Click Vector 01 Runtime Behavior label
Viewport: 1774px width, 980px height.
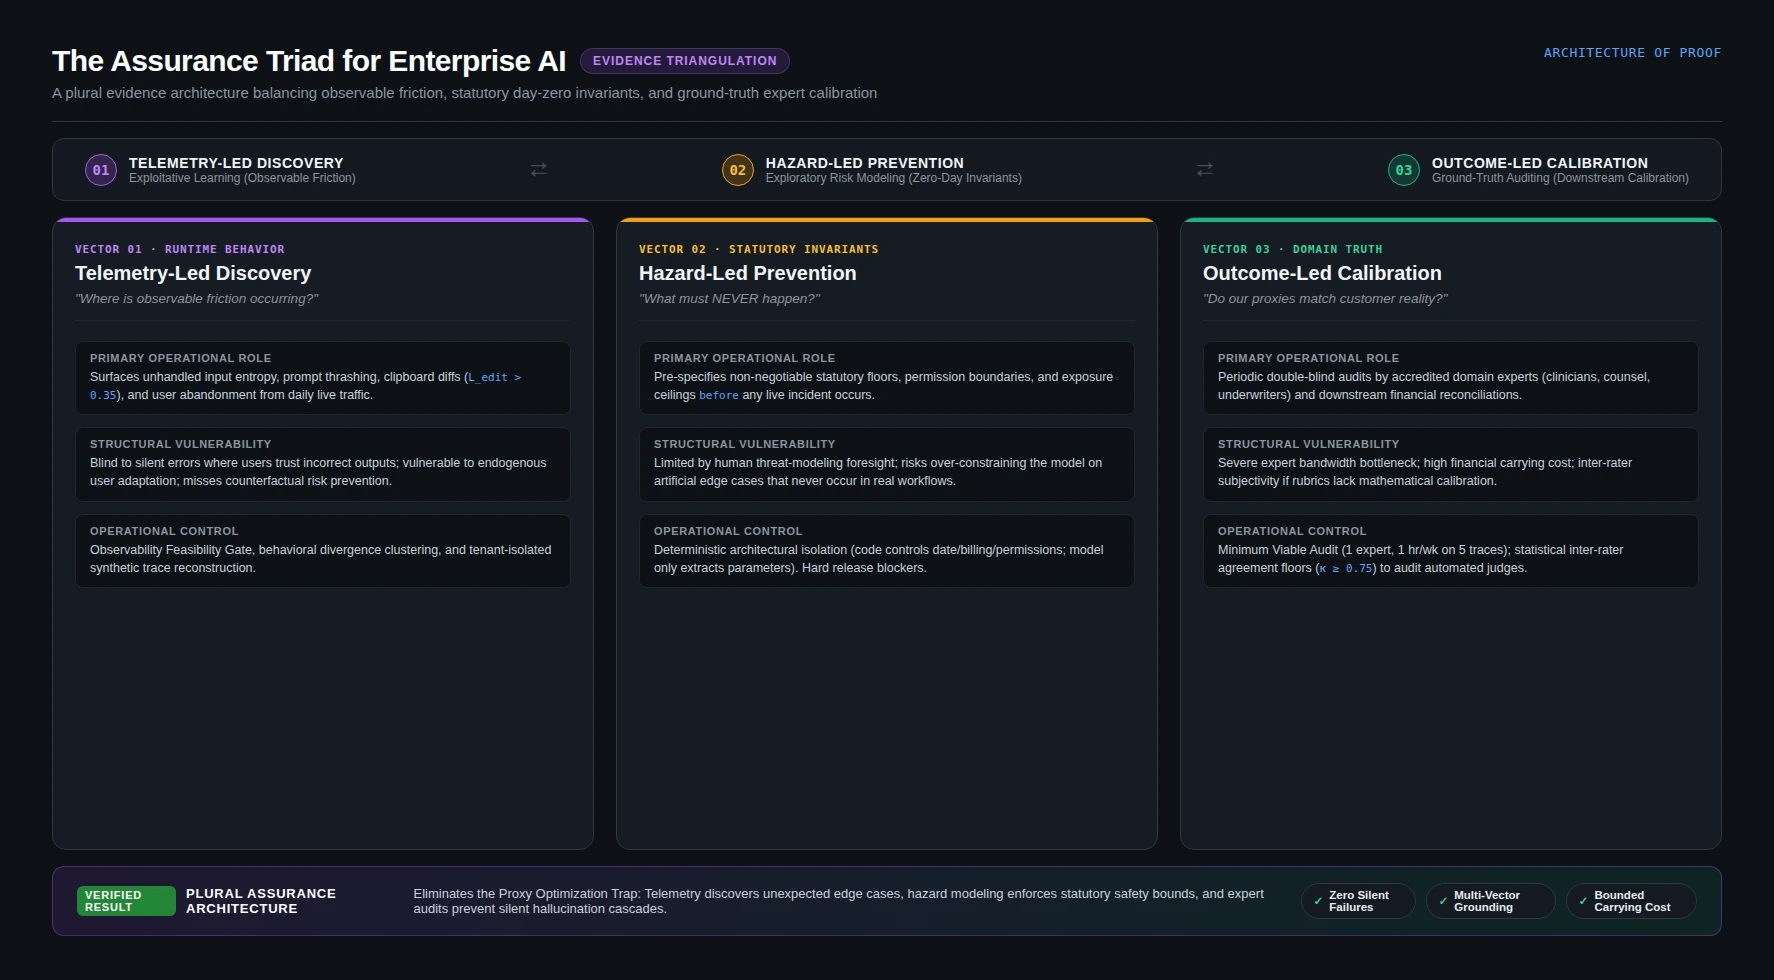180,249
